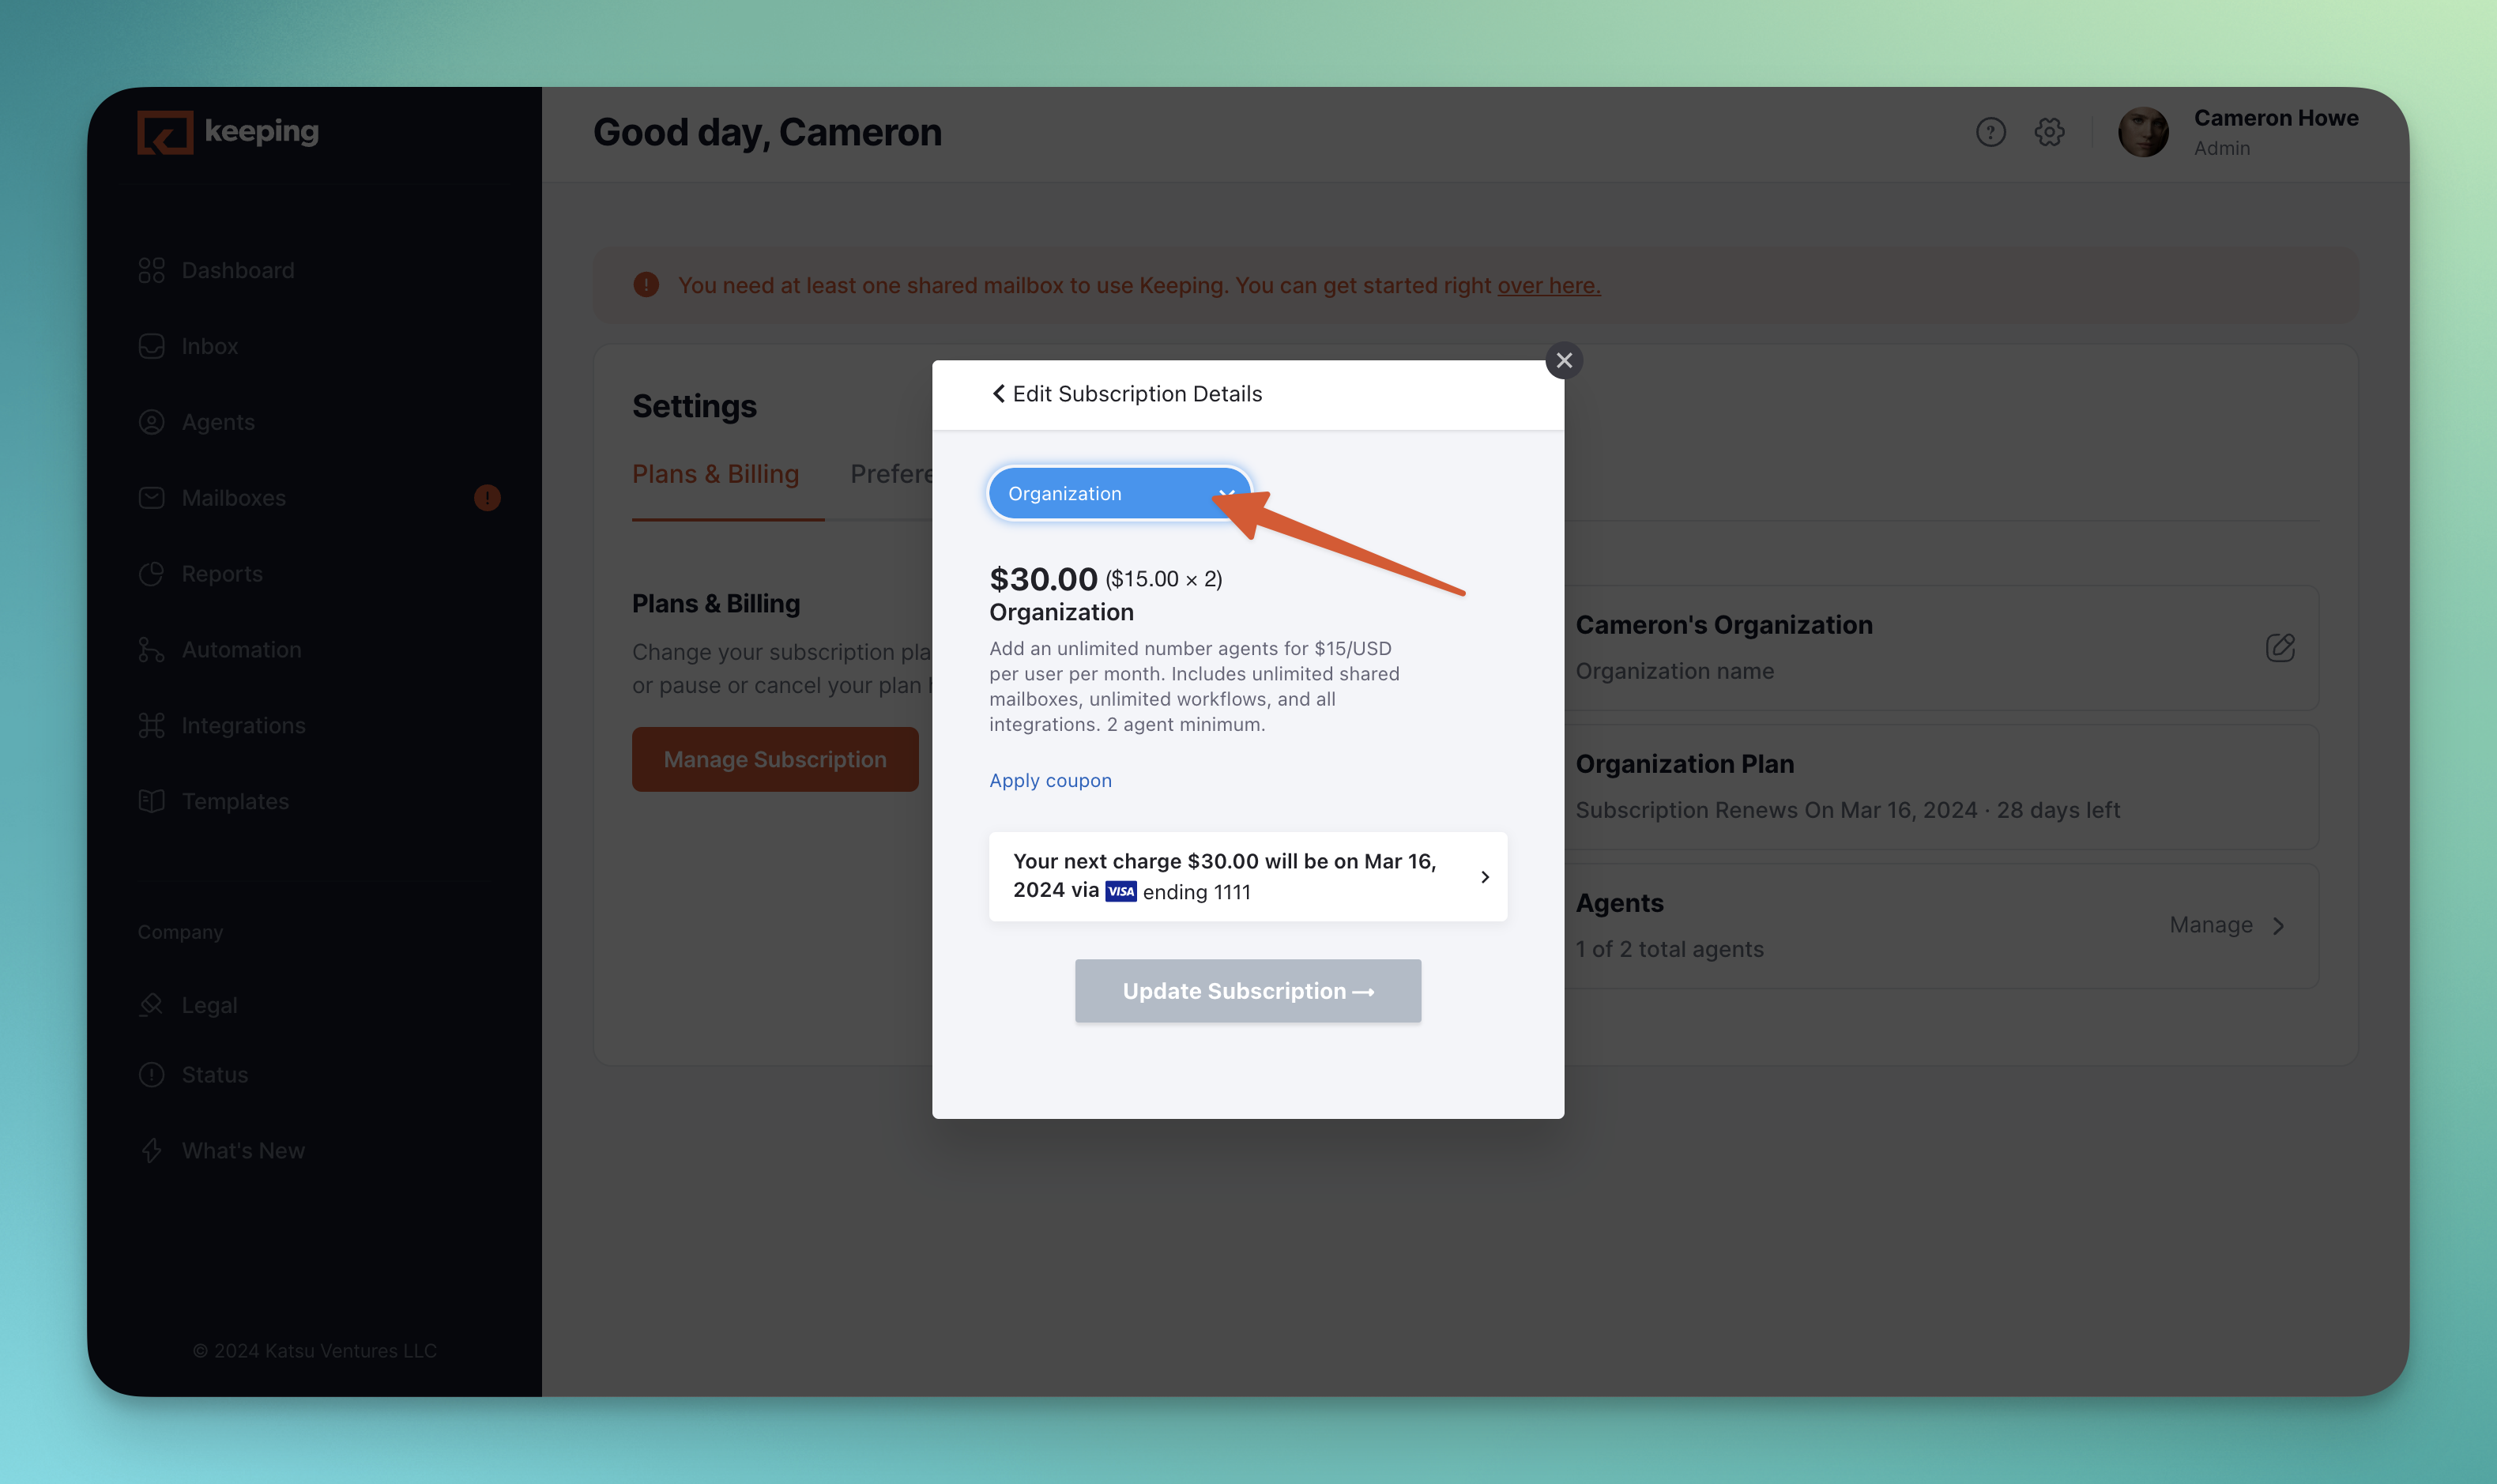Open the settings gear icon
The height and width of the screenshot is (1484, 2497).
pyautogui.click(x=2049, y=132)
